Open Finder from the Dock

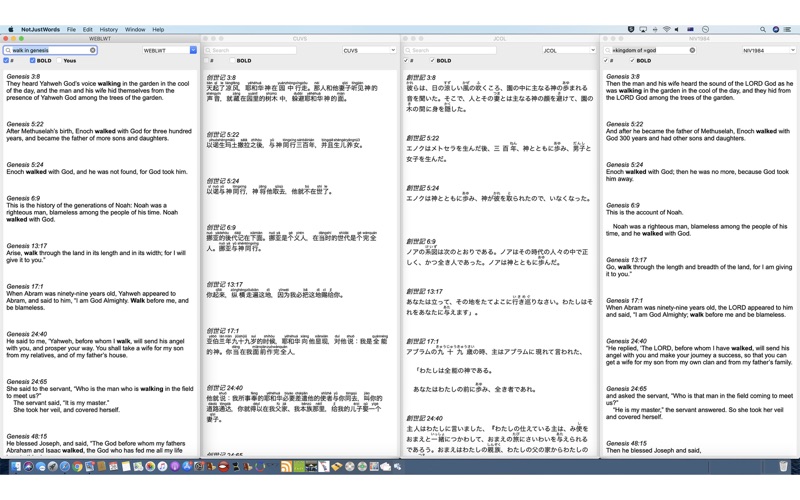(x=16, y=466)
